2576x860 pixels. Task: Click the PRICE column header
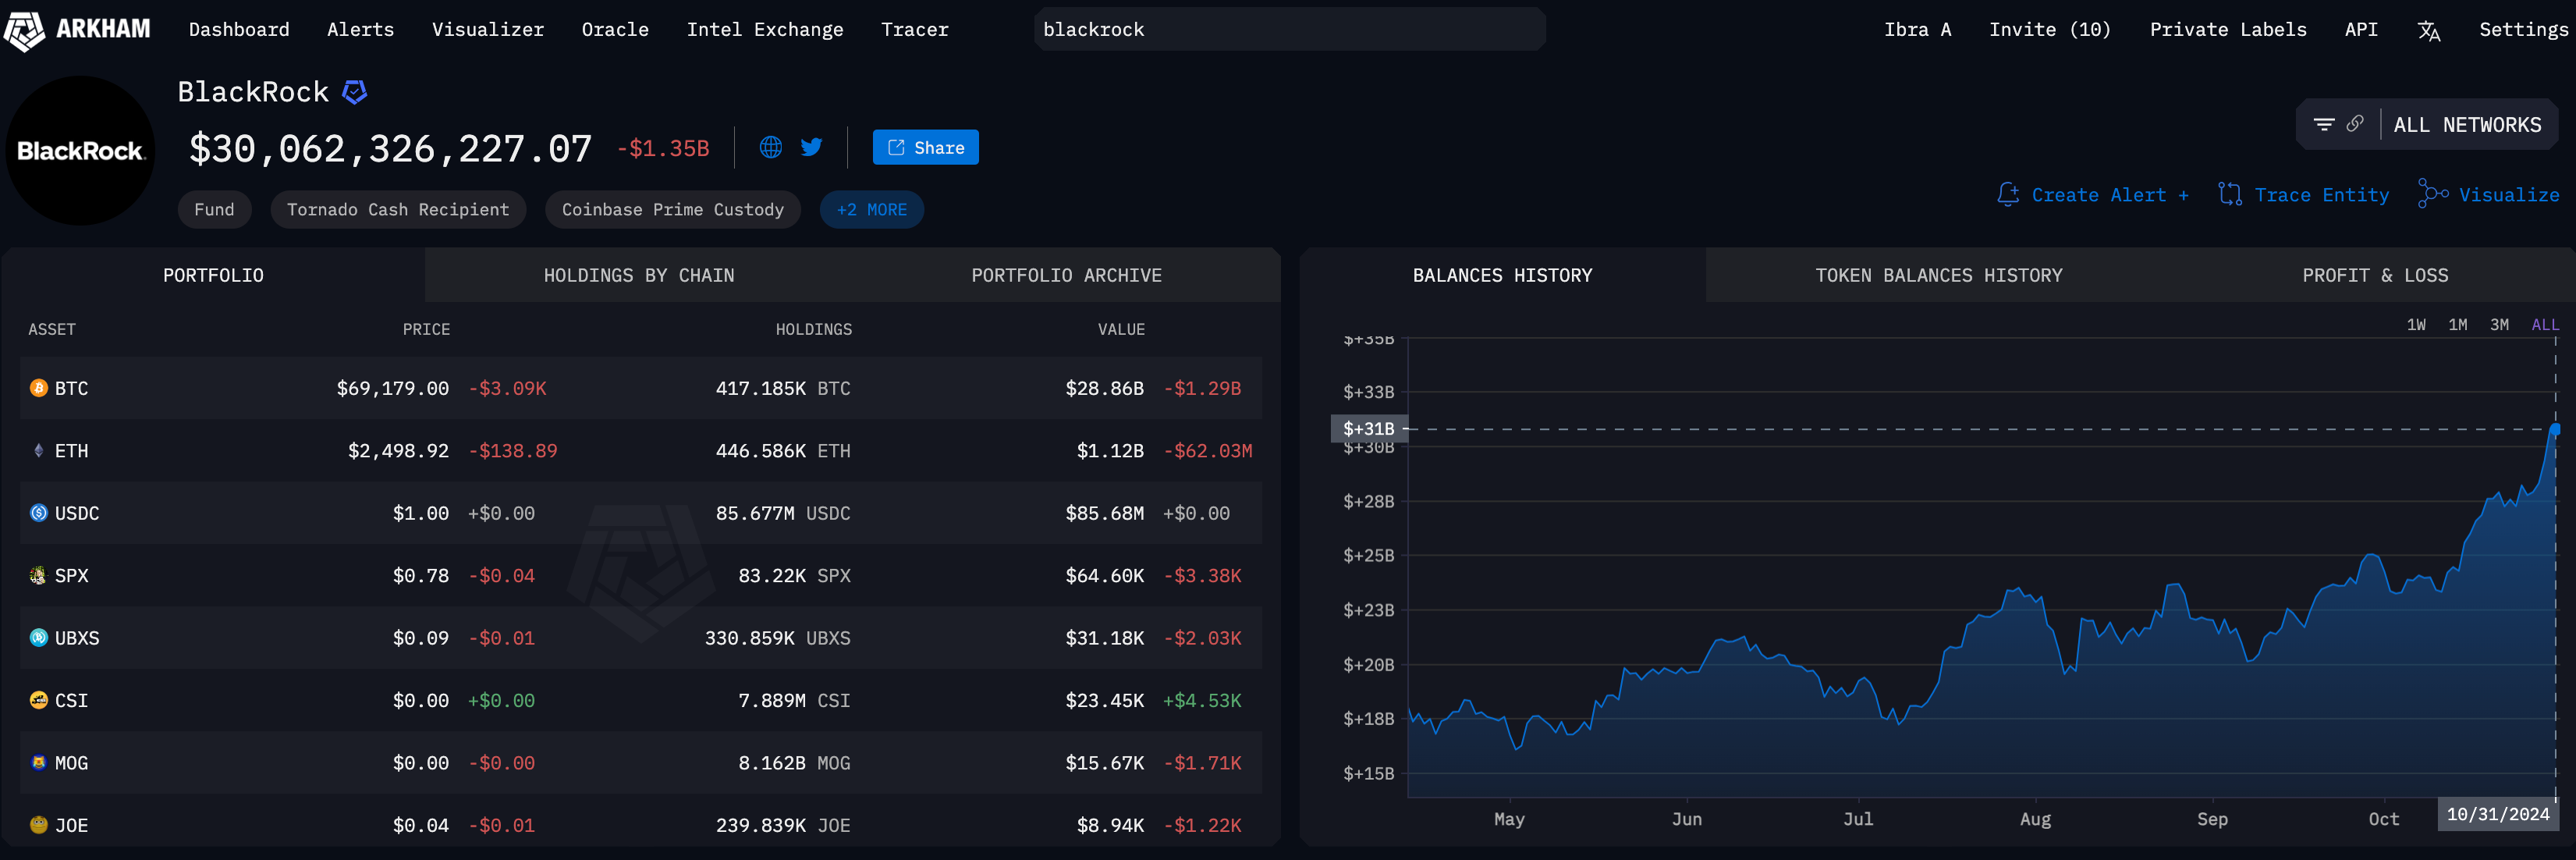pos(426,329)
